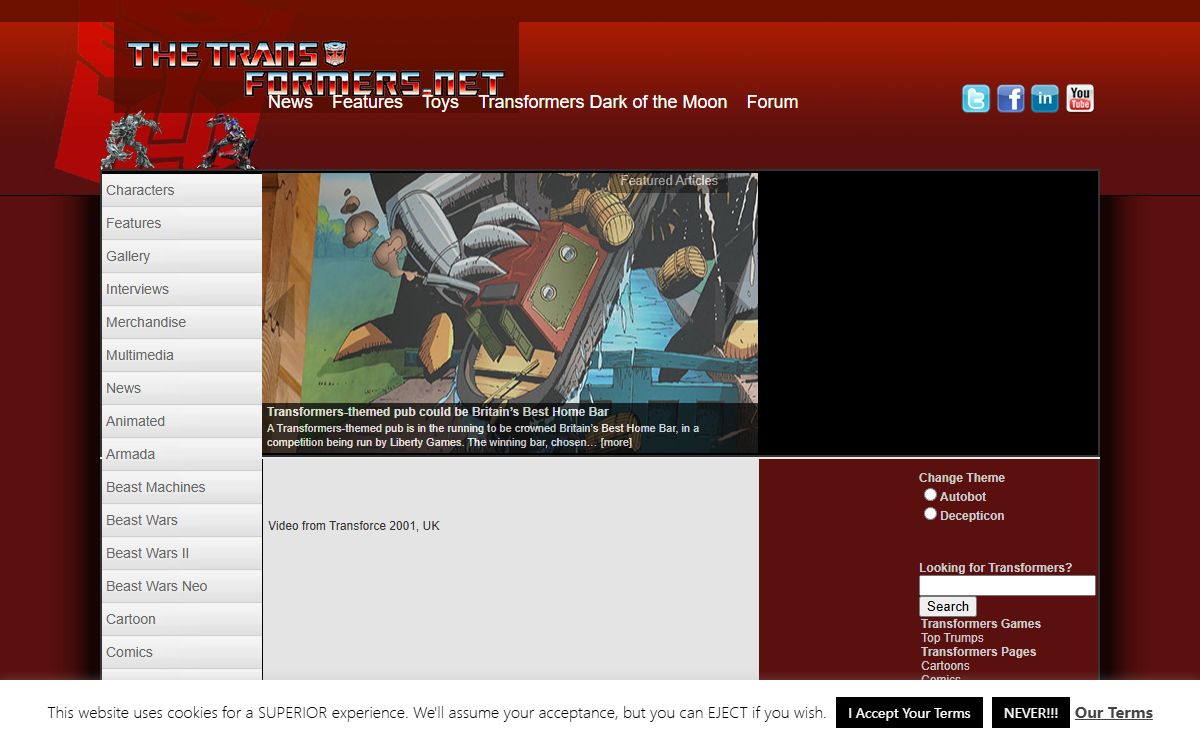Click the NEVER!!! cookie button
This screenshot has height=740, width=1200.
(x=1031, y=713)
